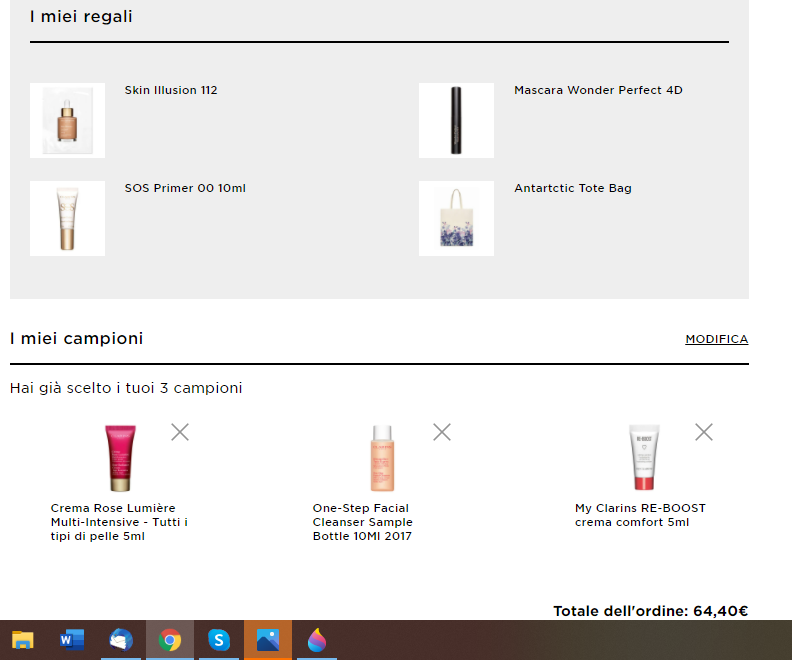This screenshot has width=792, height=660.
Task: Click the One-Step Facial Cleanser bottle image
Action: click(382, 458)
